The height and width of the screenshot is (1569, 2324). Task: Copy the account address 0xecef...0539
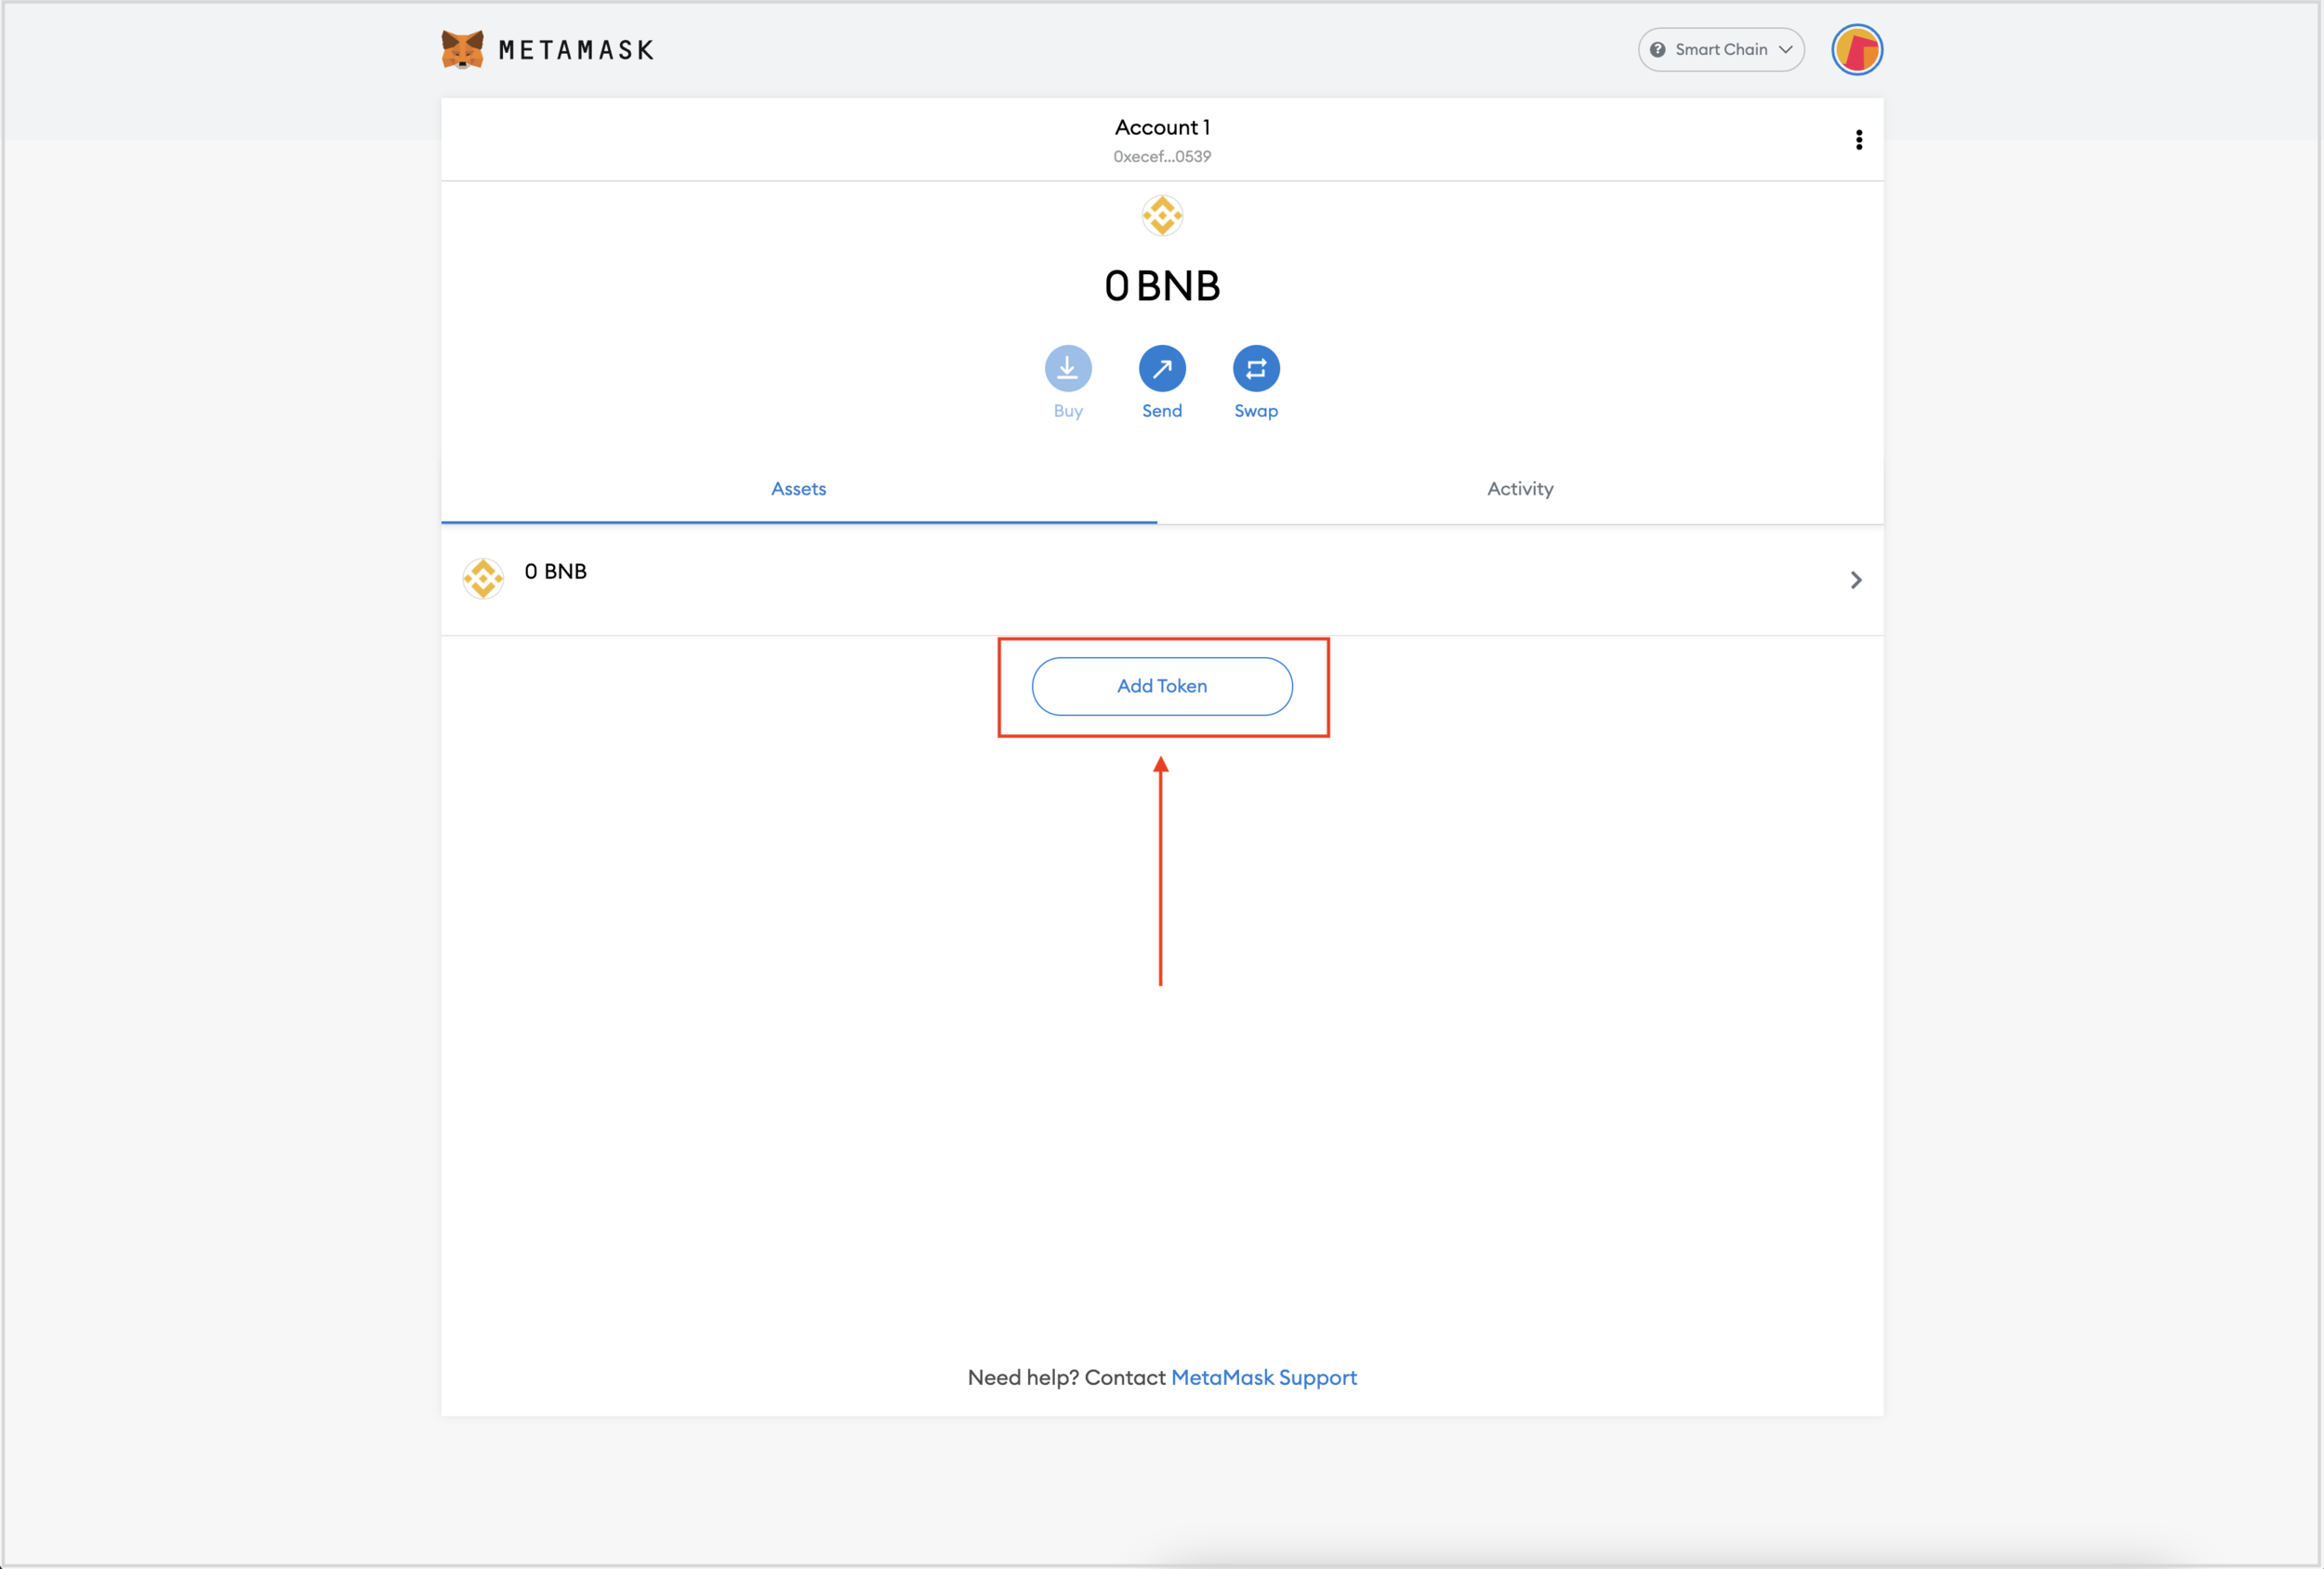[x=1162, y=157]
